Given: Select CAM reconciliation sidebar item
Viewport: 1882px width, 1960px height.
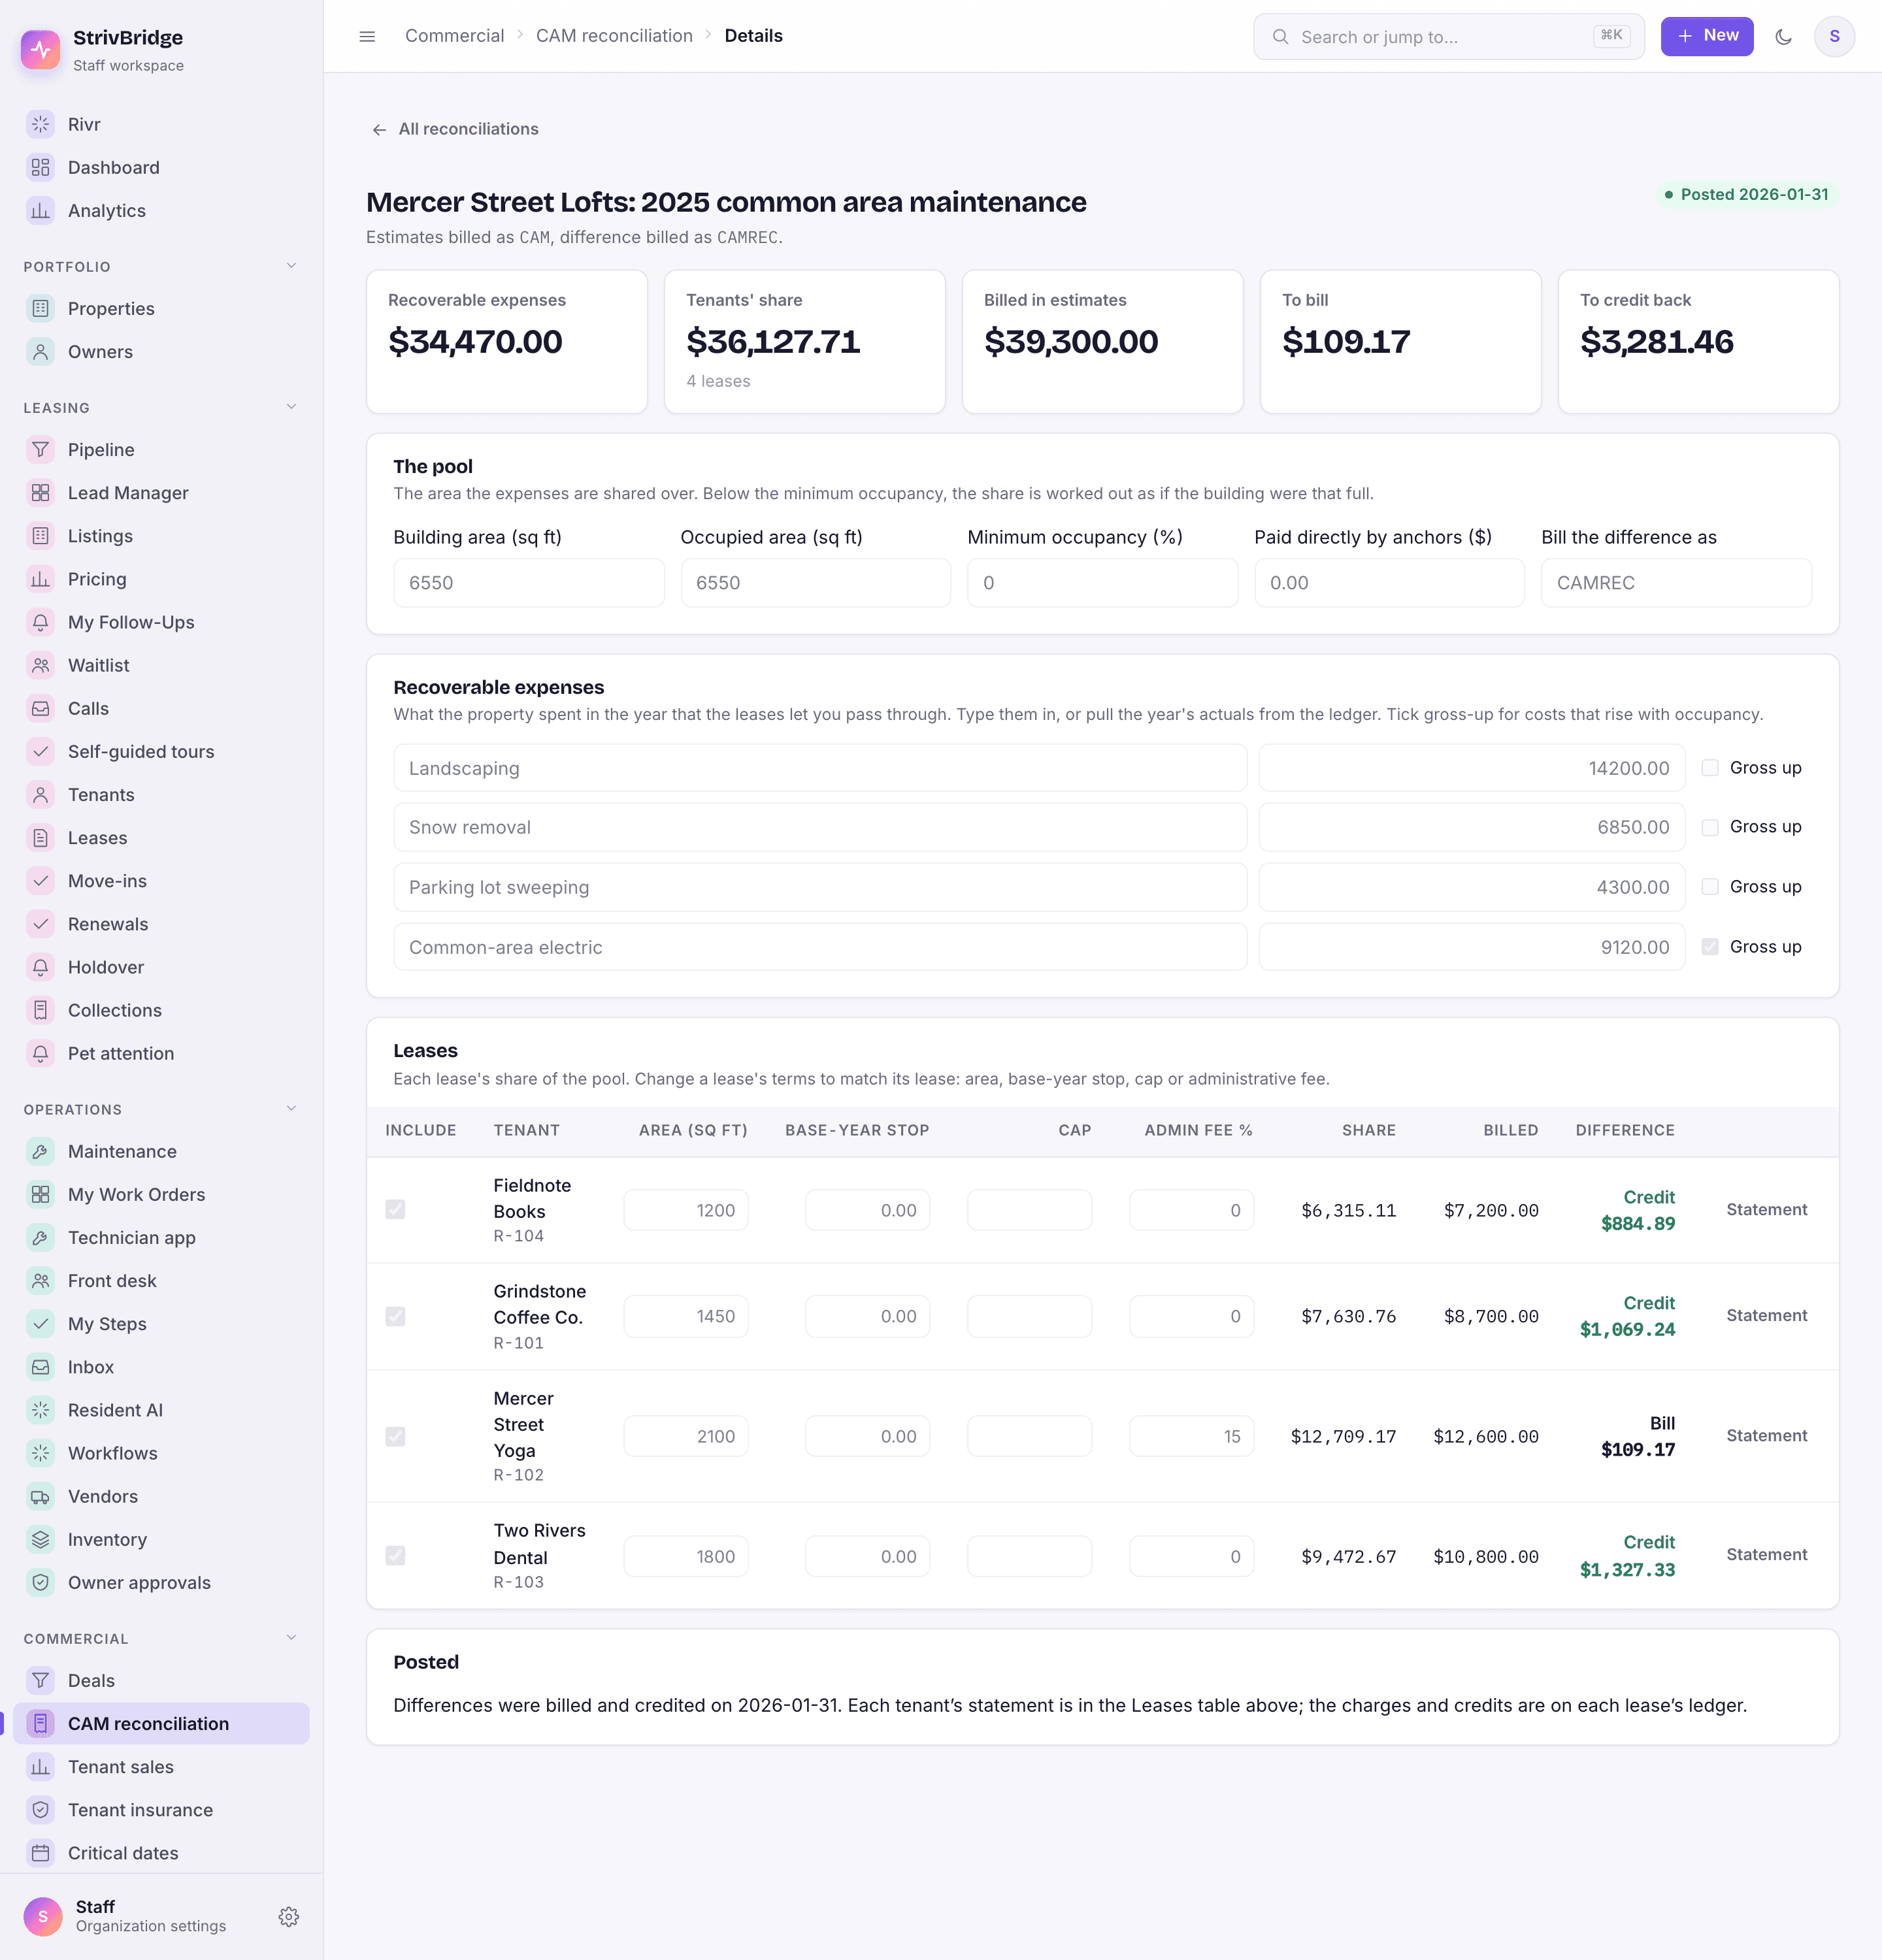Looking at the screenshot, I should click(x=161, y=1724).
